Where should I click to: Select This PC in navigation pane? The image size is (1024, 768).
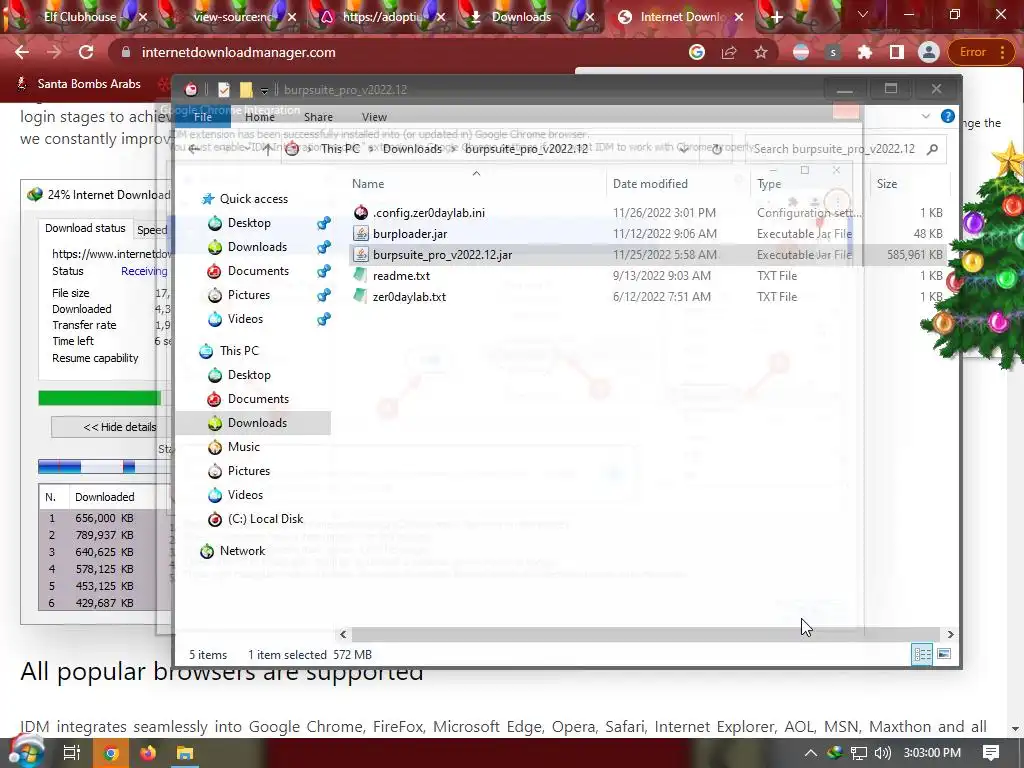pos(239,351)
